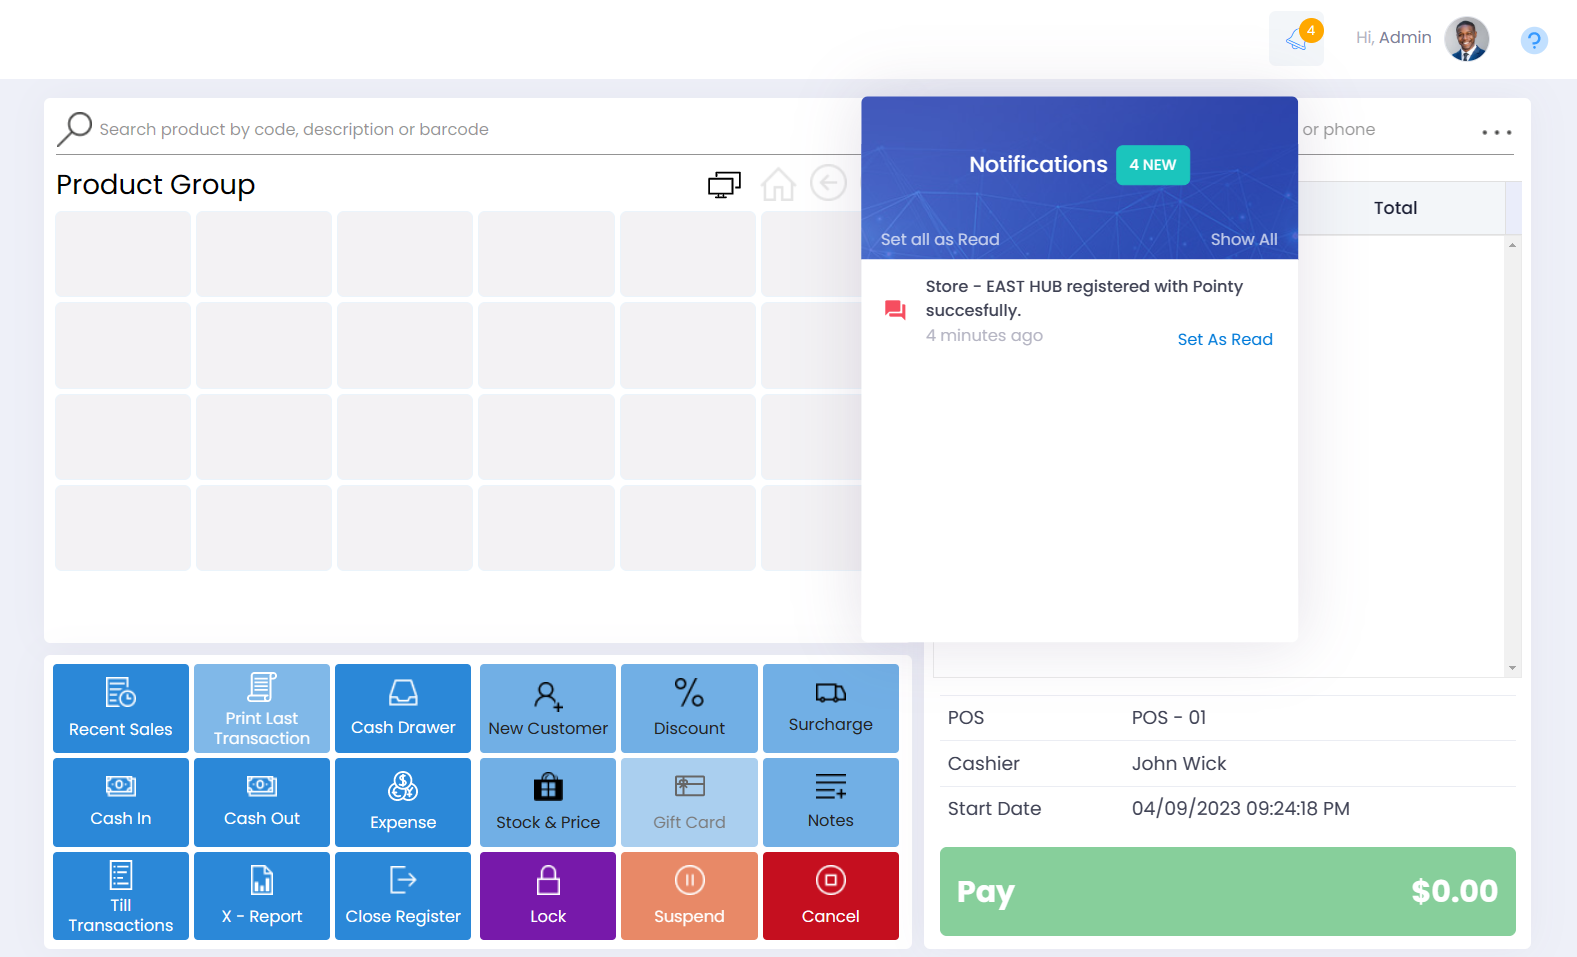Cancel the current transaction
This screenshot has width=1577, height=957.
click(x=830, y=896)
